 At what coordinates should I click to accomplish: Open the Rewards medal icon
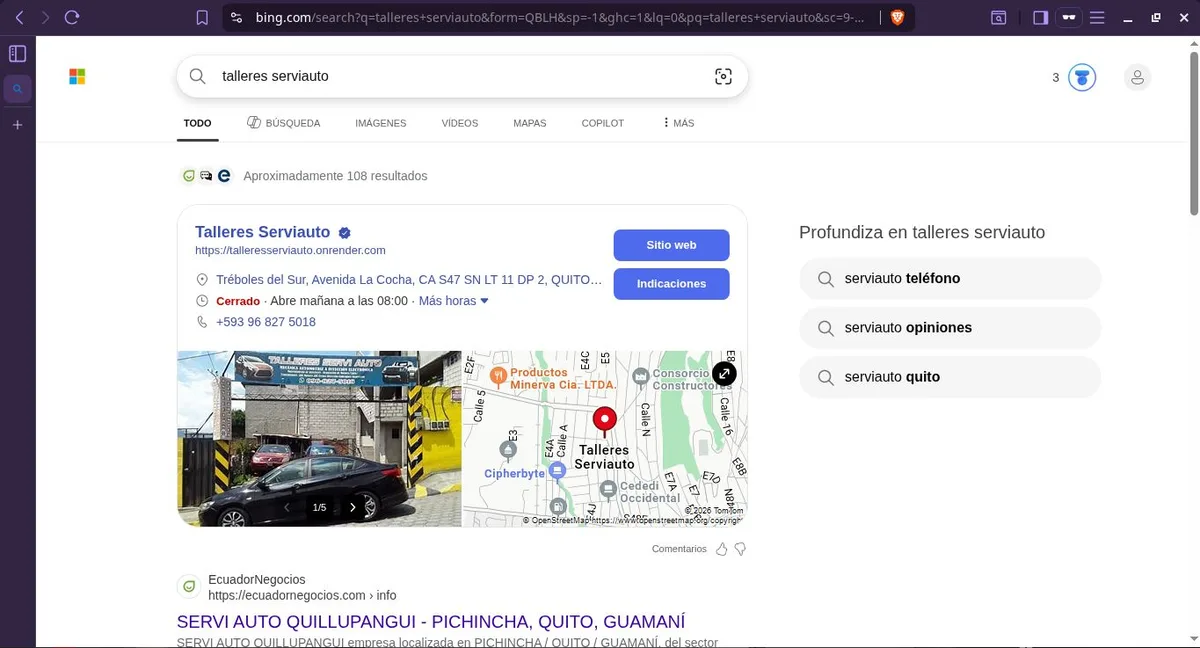tap(1082, 77)
